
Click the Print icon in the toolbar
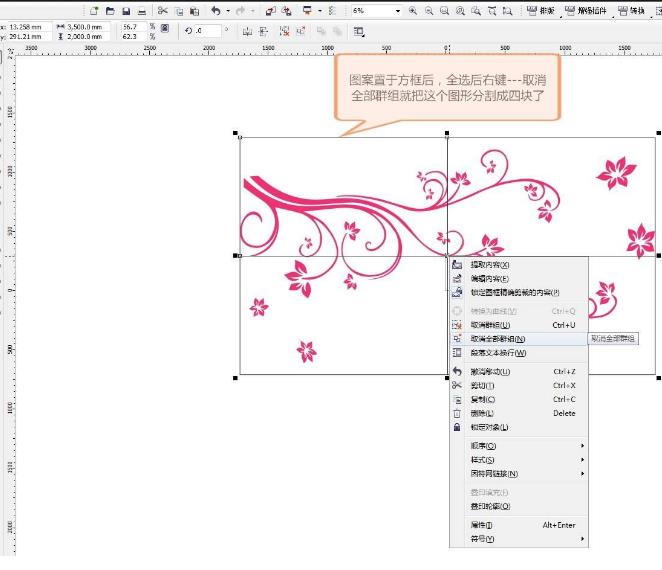pyautogui.click(x=142, y=11)
